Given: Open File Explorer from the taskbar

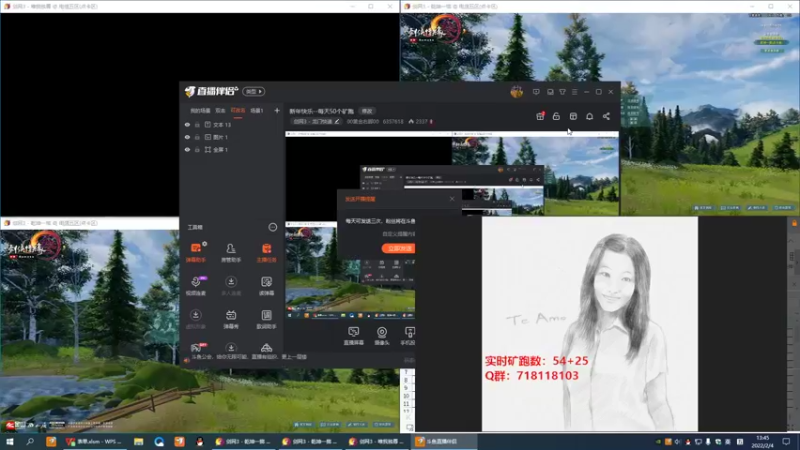Looking at the screenshot, I should 138,441.
